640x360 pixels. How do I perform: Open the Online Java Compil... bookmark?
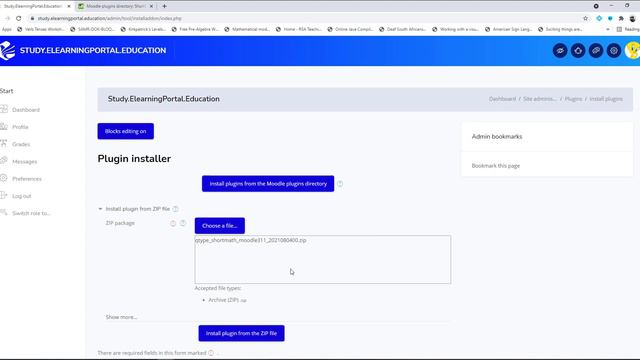coord(350,29)
